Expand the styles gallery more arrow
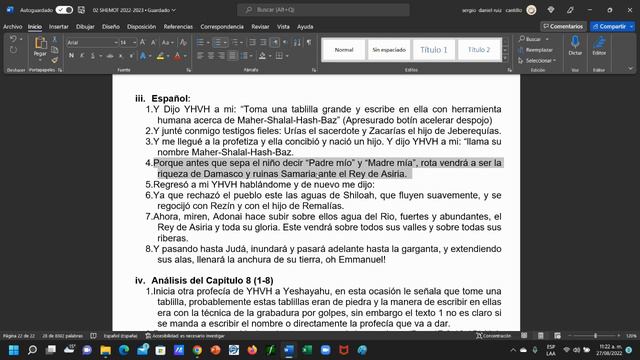This screenshot has height=360, width=640. (506, 59)
